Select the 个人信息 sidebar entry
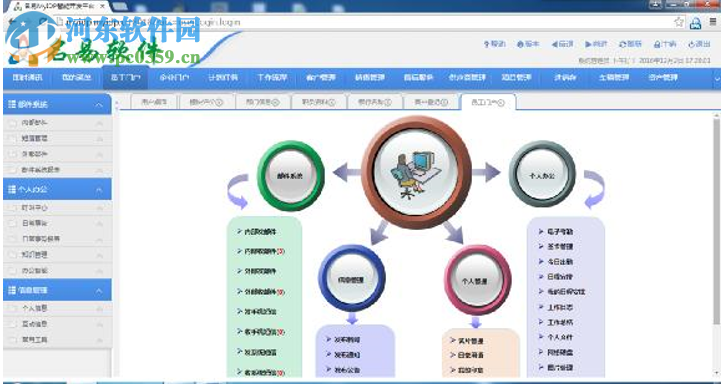This screenshot has width=726, height=384. 57,308
